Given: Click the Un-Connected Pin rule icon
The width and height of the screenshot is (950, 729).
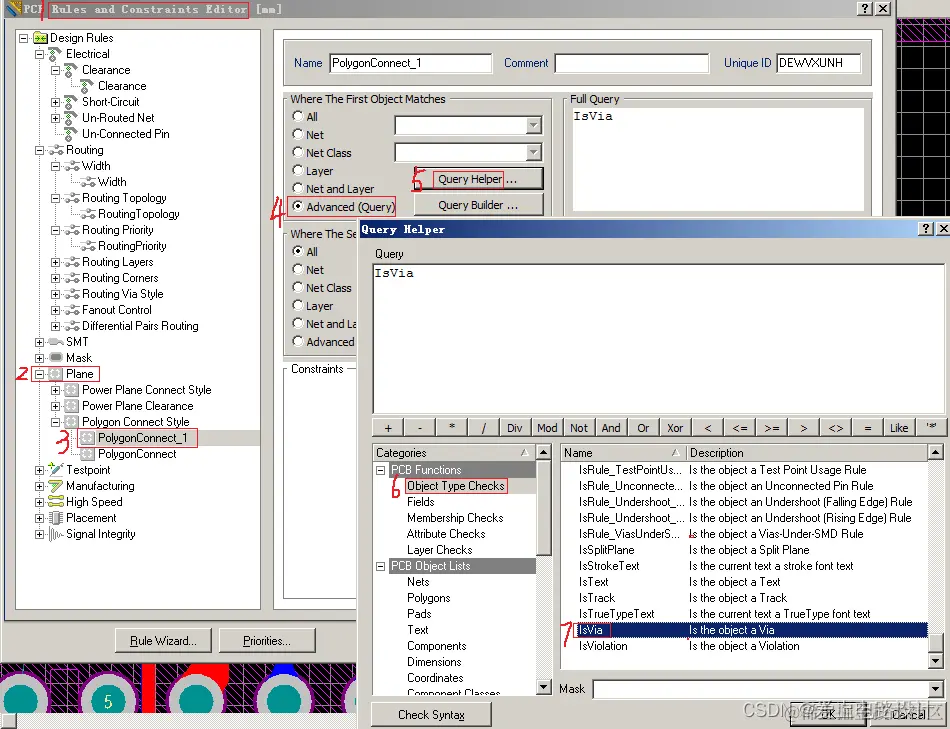Looking at the screenshot, I should [71, 134].
